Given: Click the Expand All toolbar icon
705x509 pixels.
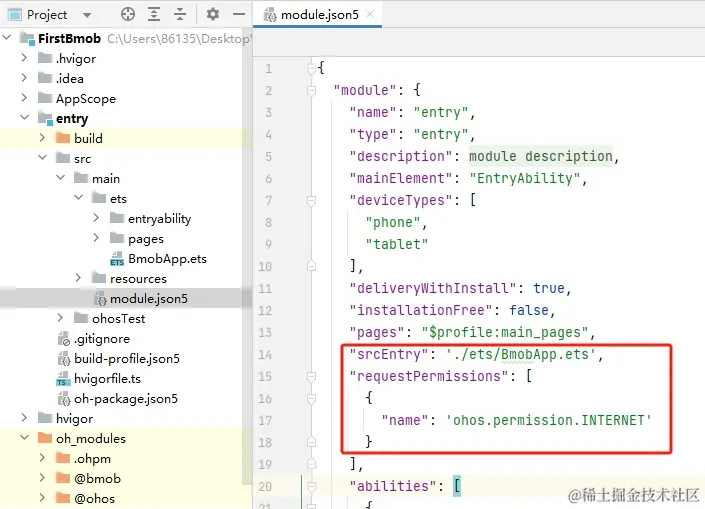Looking at the screenshot, I should coord(154,14).
